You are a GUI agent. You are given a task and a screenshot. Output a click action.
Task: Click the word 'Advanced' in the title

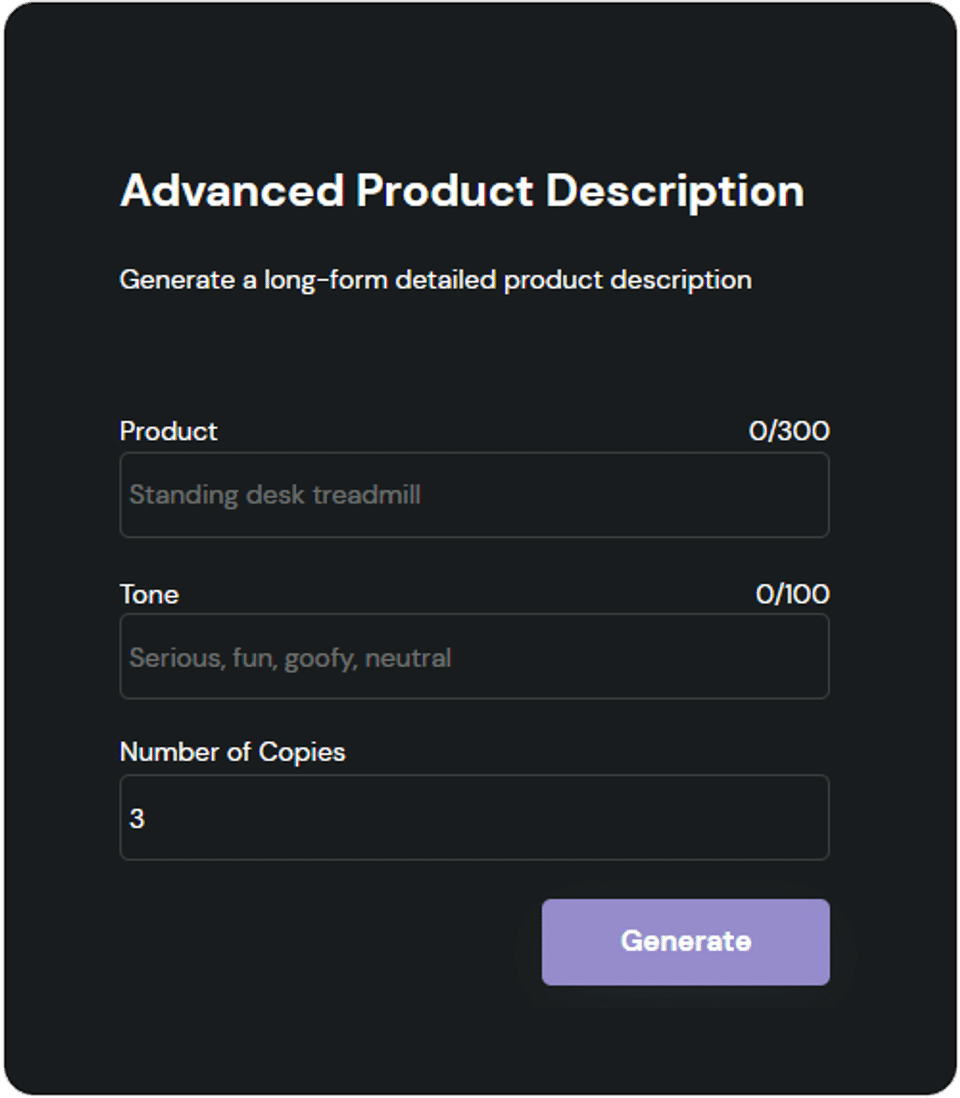click(232, 191)
